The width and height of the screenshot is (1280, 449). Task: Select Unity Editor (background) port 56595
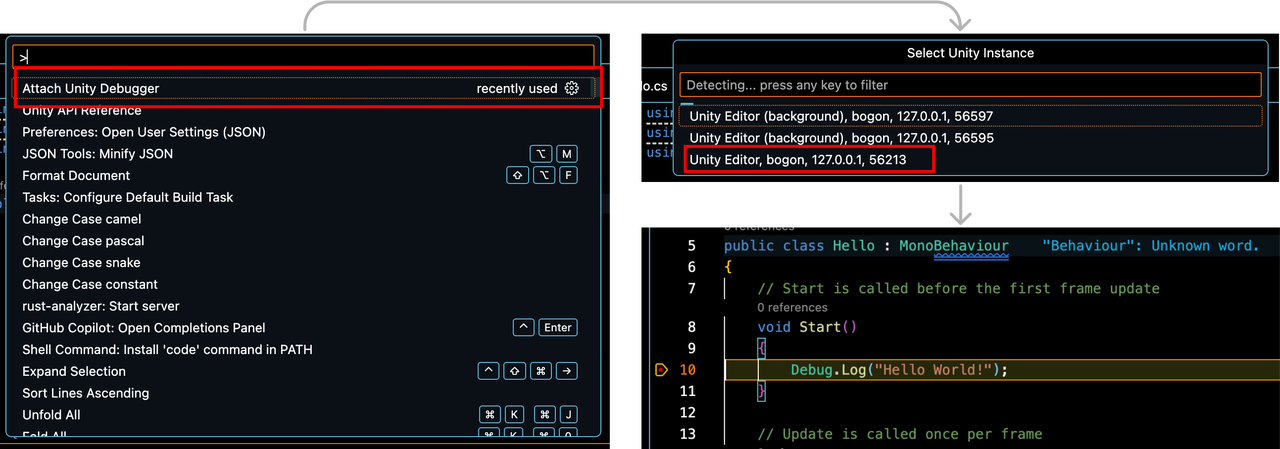point(969,138)
